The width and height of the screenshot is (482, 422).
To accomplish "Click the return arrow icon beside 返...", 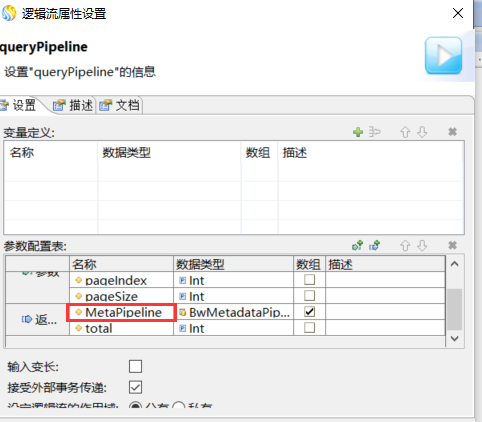I will 27,319.
